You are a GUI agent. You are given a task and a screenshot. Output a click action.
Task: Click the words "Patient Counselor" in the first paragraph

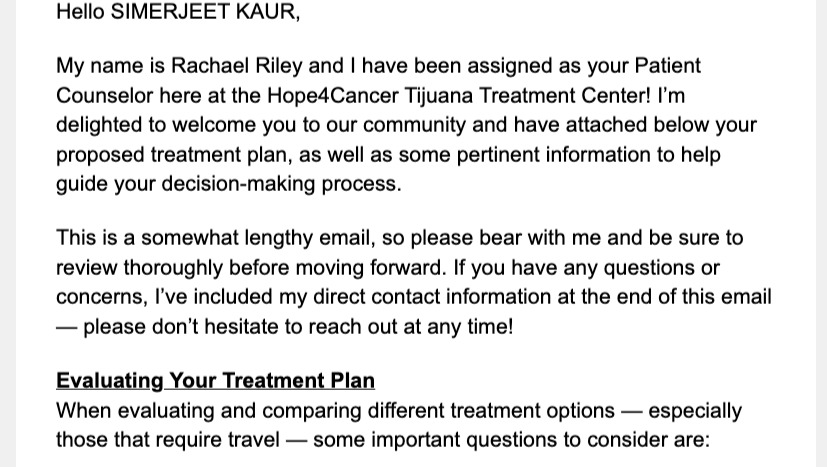(379, 80)
